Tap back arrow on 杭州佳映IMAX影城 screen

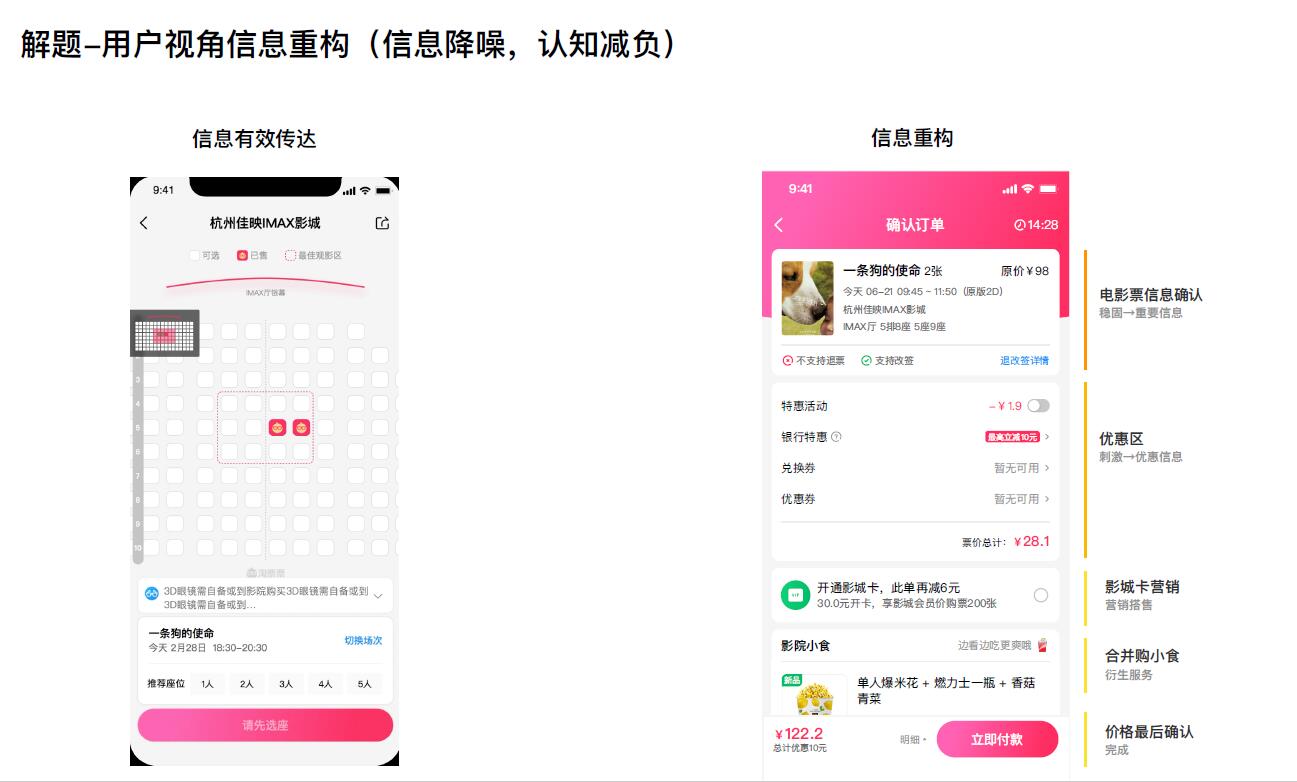click(143, 223)
